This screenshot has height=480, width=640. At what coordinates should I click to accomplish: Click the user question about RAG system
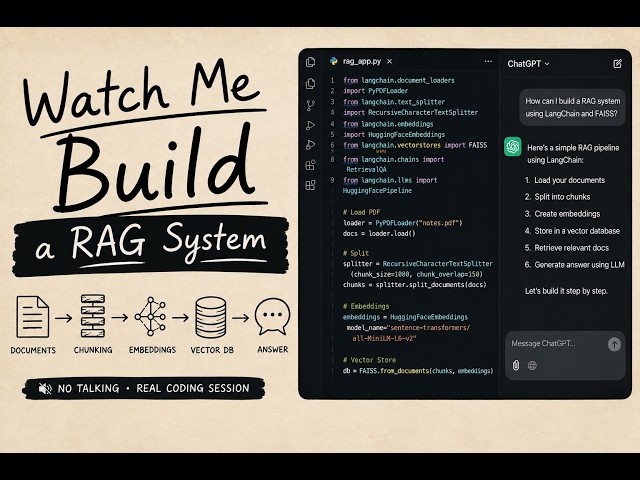pos(572,107)
